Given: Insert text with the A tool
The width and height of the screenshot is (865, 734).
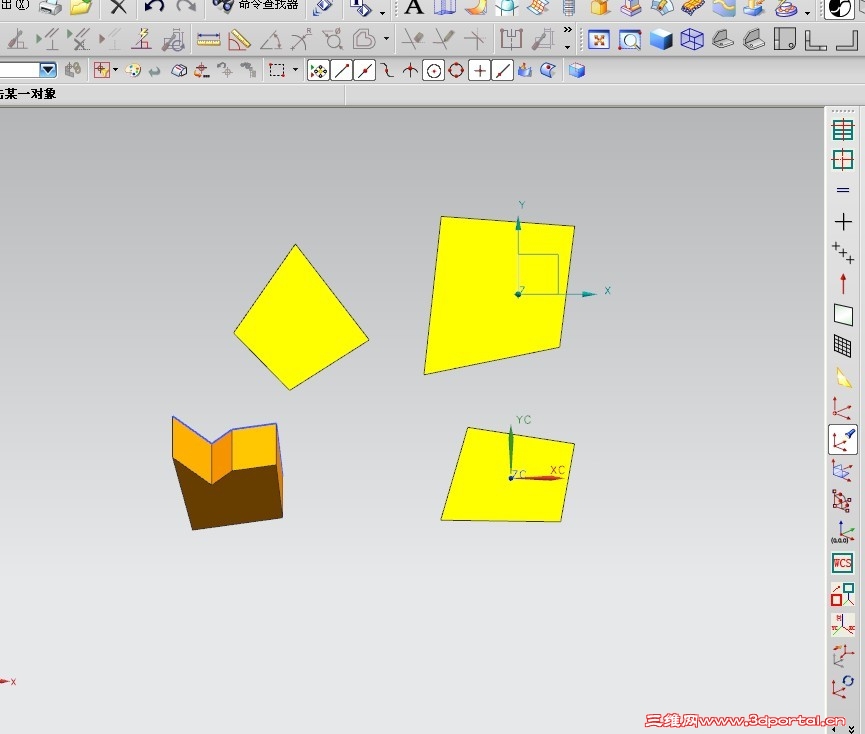Looking at the screenshot, I should [414, 7].
